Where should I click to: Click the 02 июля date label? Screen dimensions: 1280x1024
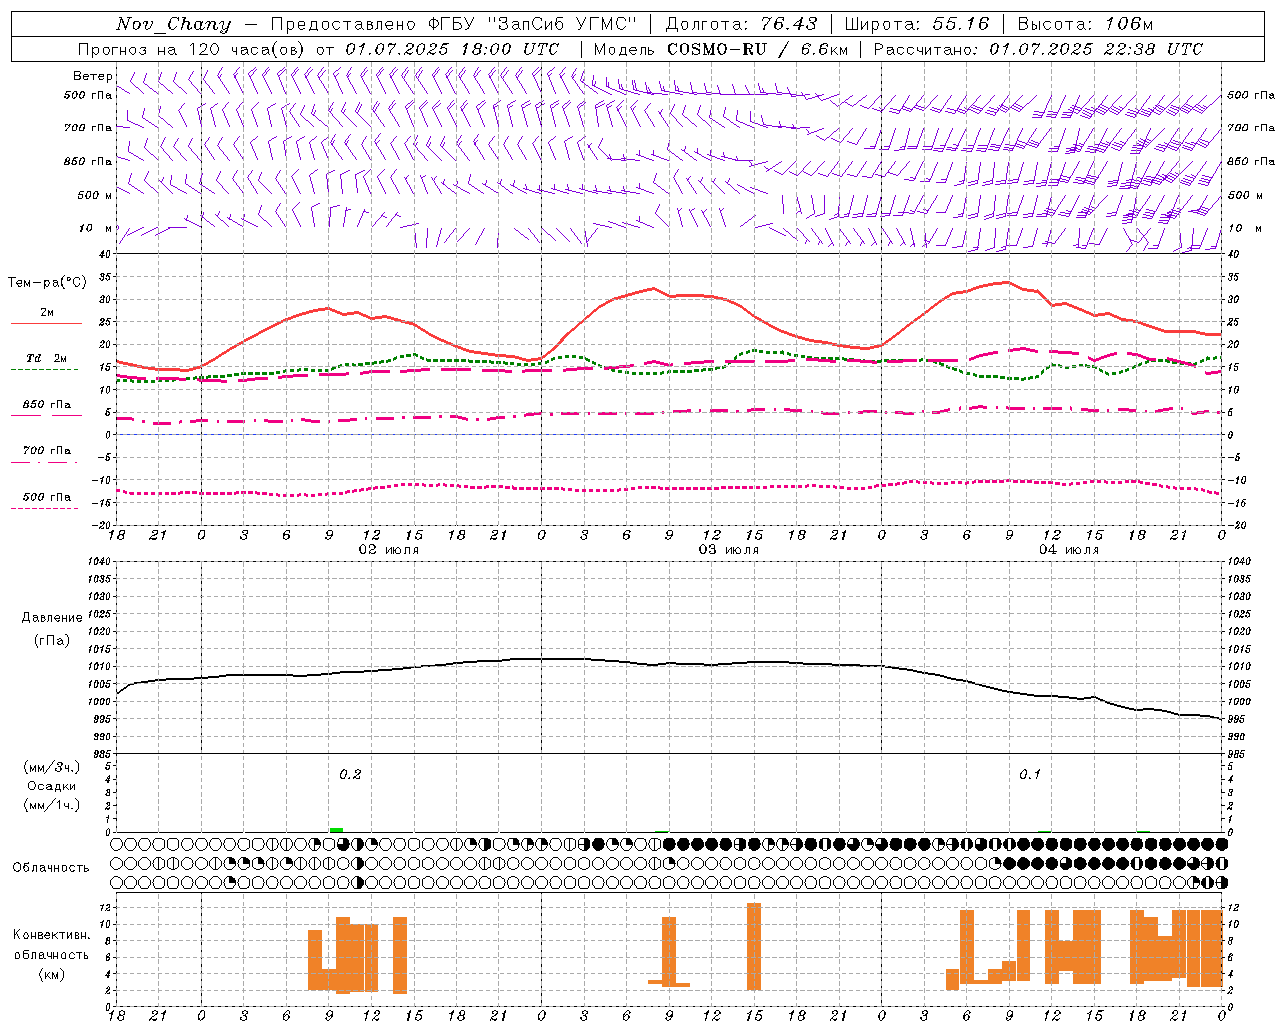tap(388, 550)
